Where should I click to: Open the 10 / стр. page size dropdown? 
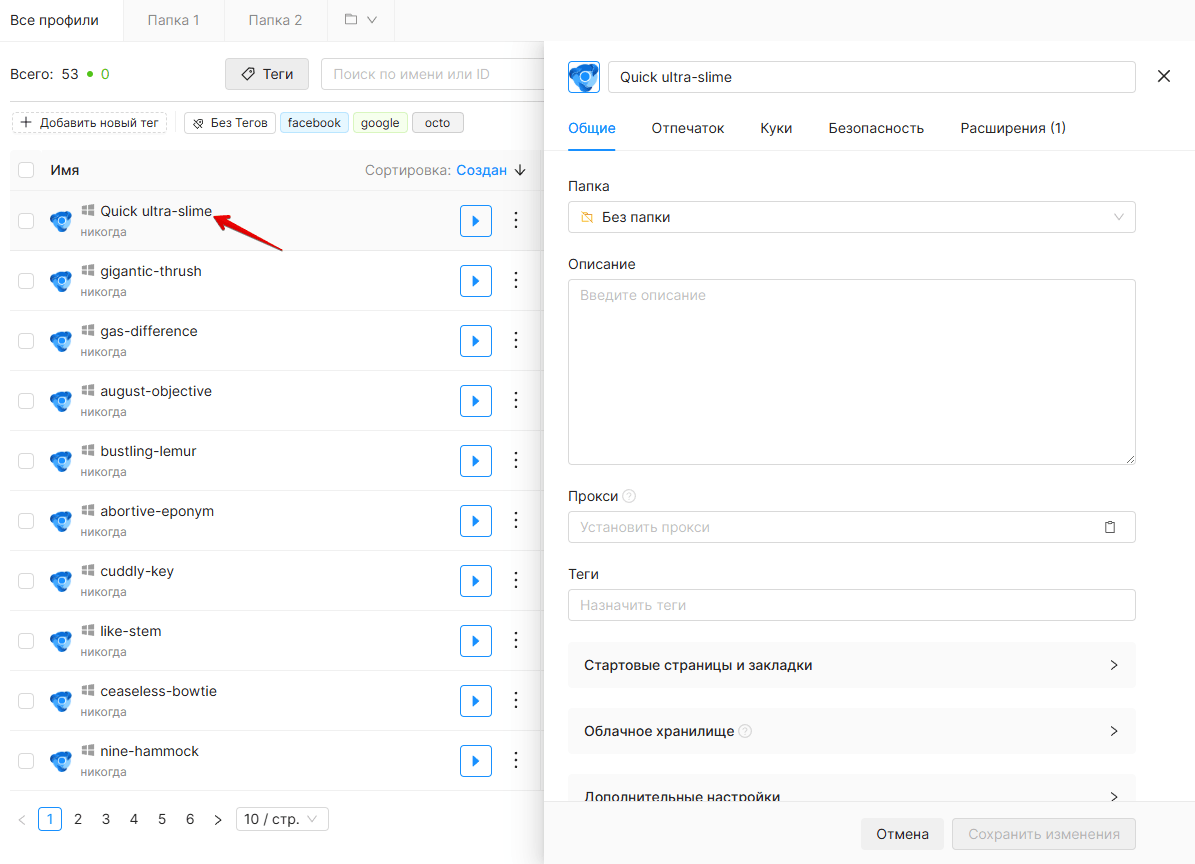point(282,819)
